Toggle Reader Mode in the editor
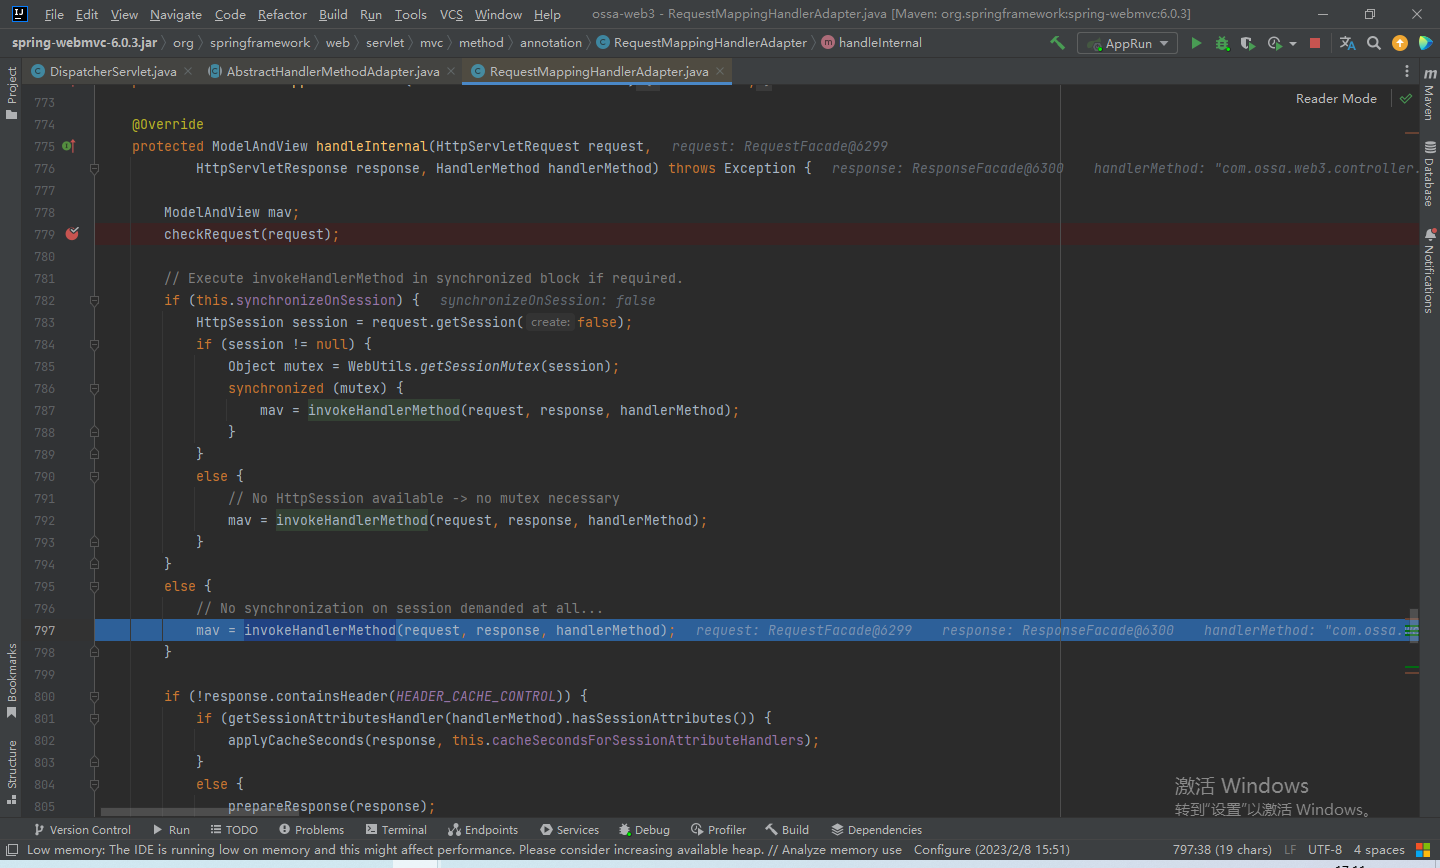Screen dimensions: 1440x868 point(1336,98)
